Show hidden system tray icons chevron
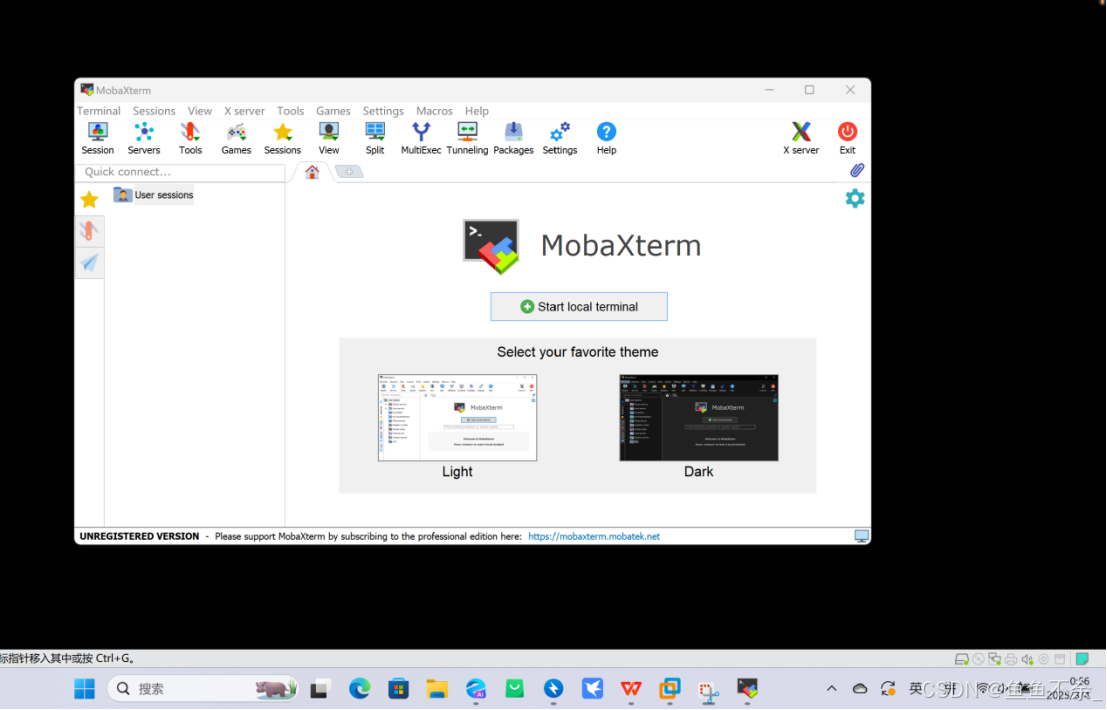 pos(832,689)
